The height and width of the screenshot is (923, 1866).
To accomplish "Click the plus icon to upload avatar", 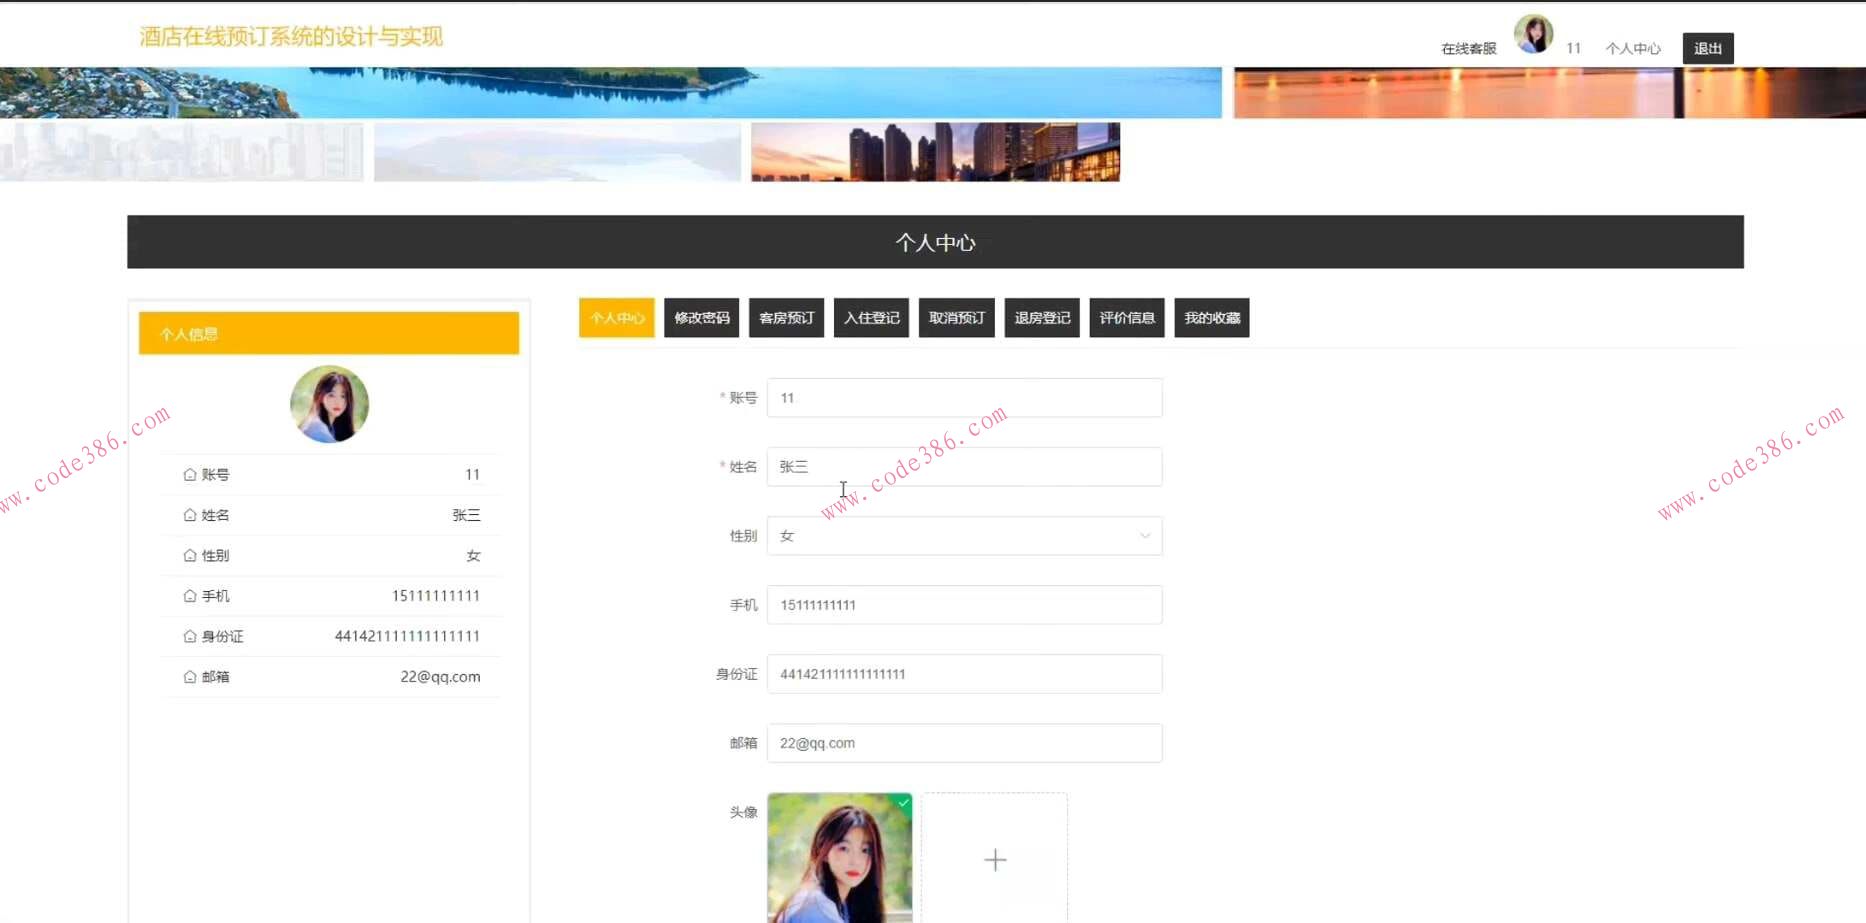I will 995,860.
